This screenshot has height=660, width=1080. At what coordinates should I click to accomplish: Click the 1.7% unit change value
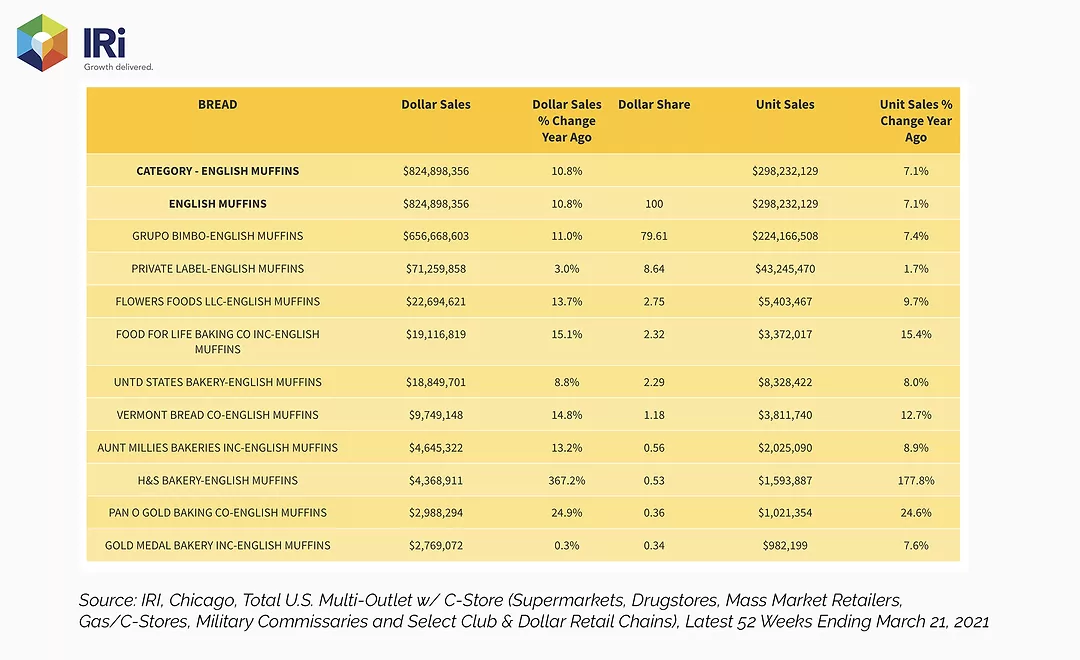[916, 269]
